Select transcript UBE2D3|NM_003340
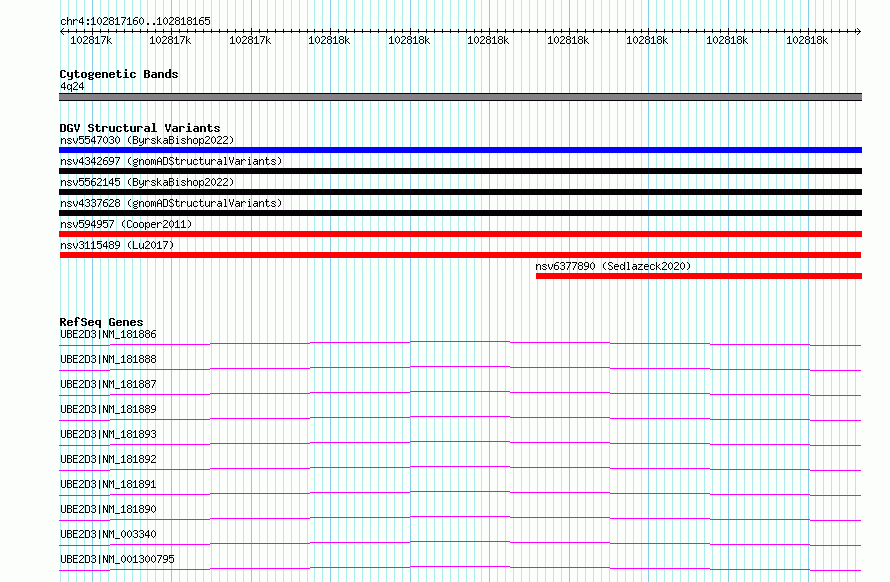Image resolution: width=890 pixels, height=582 pixels. [108, 534]
